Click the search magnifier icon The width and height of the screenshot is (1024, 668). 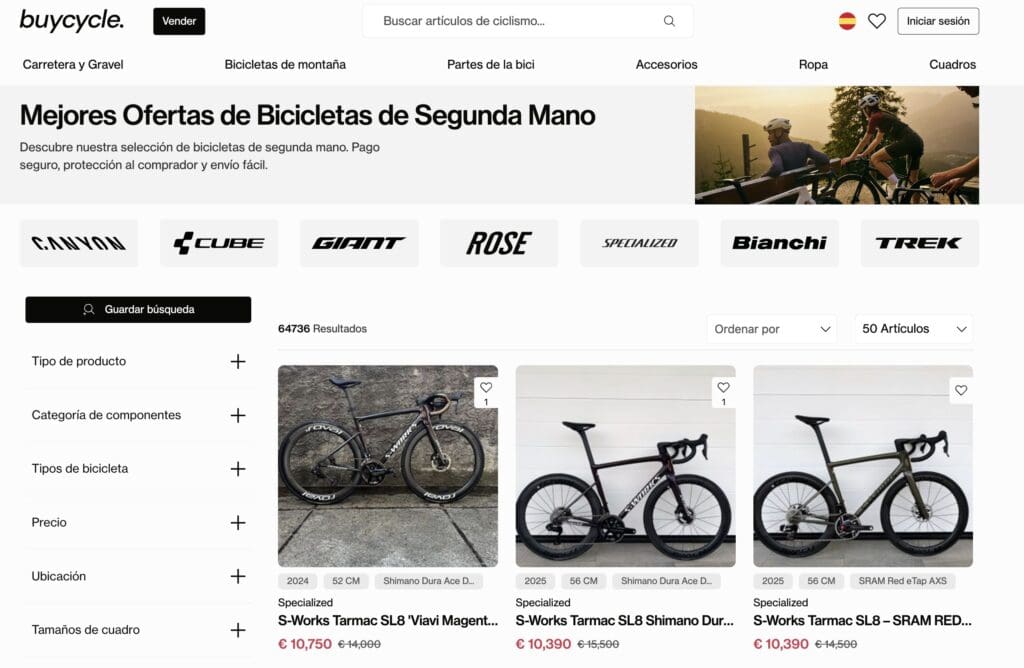[x=669, y=21]
